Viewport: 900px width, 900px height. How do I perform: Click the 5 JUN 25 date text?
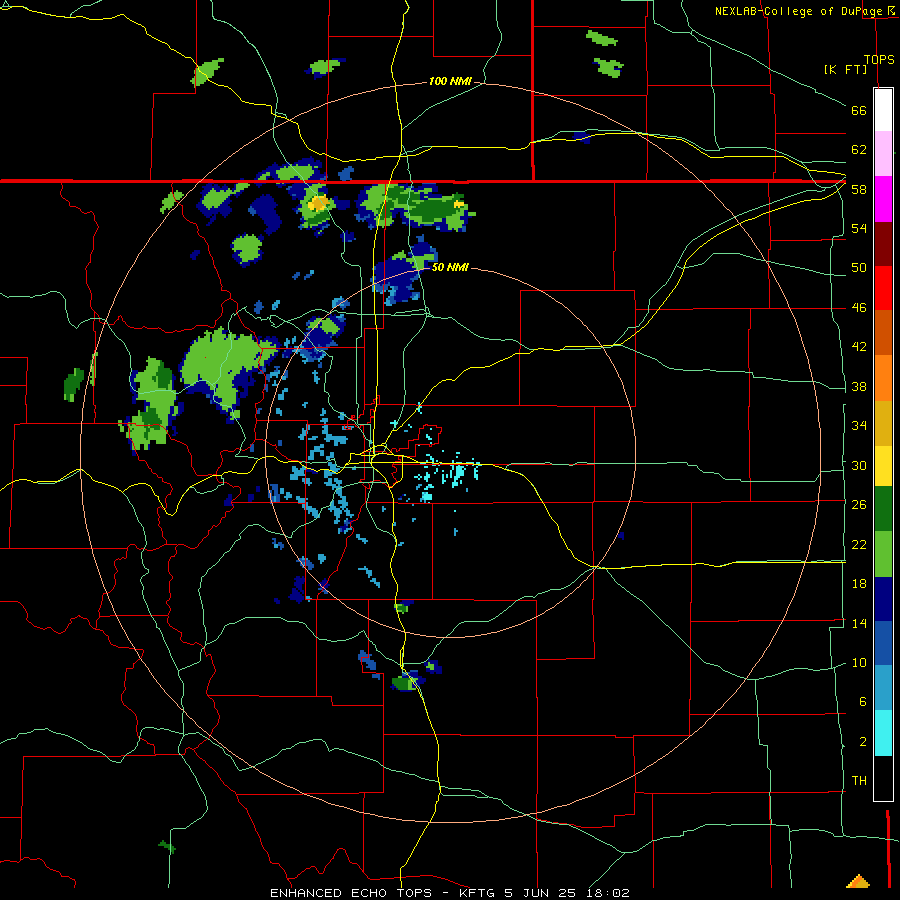coord(540,893)
